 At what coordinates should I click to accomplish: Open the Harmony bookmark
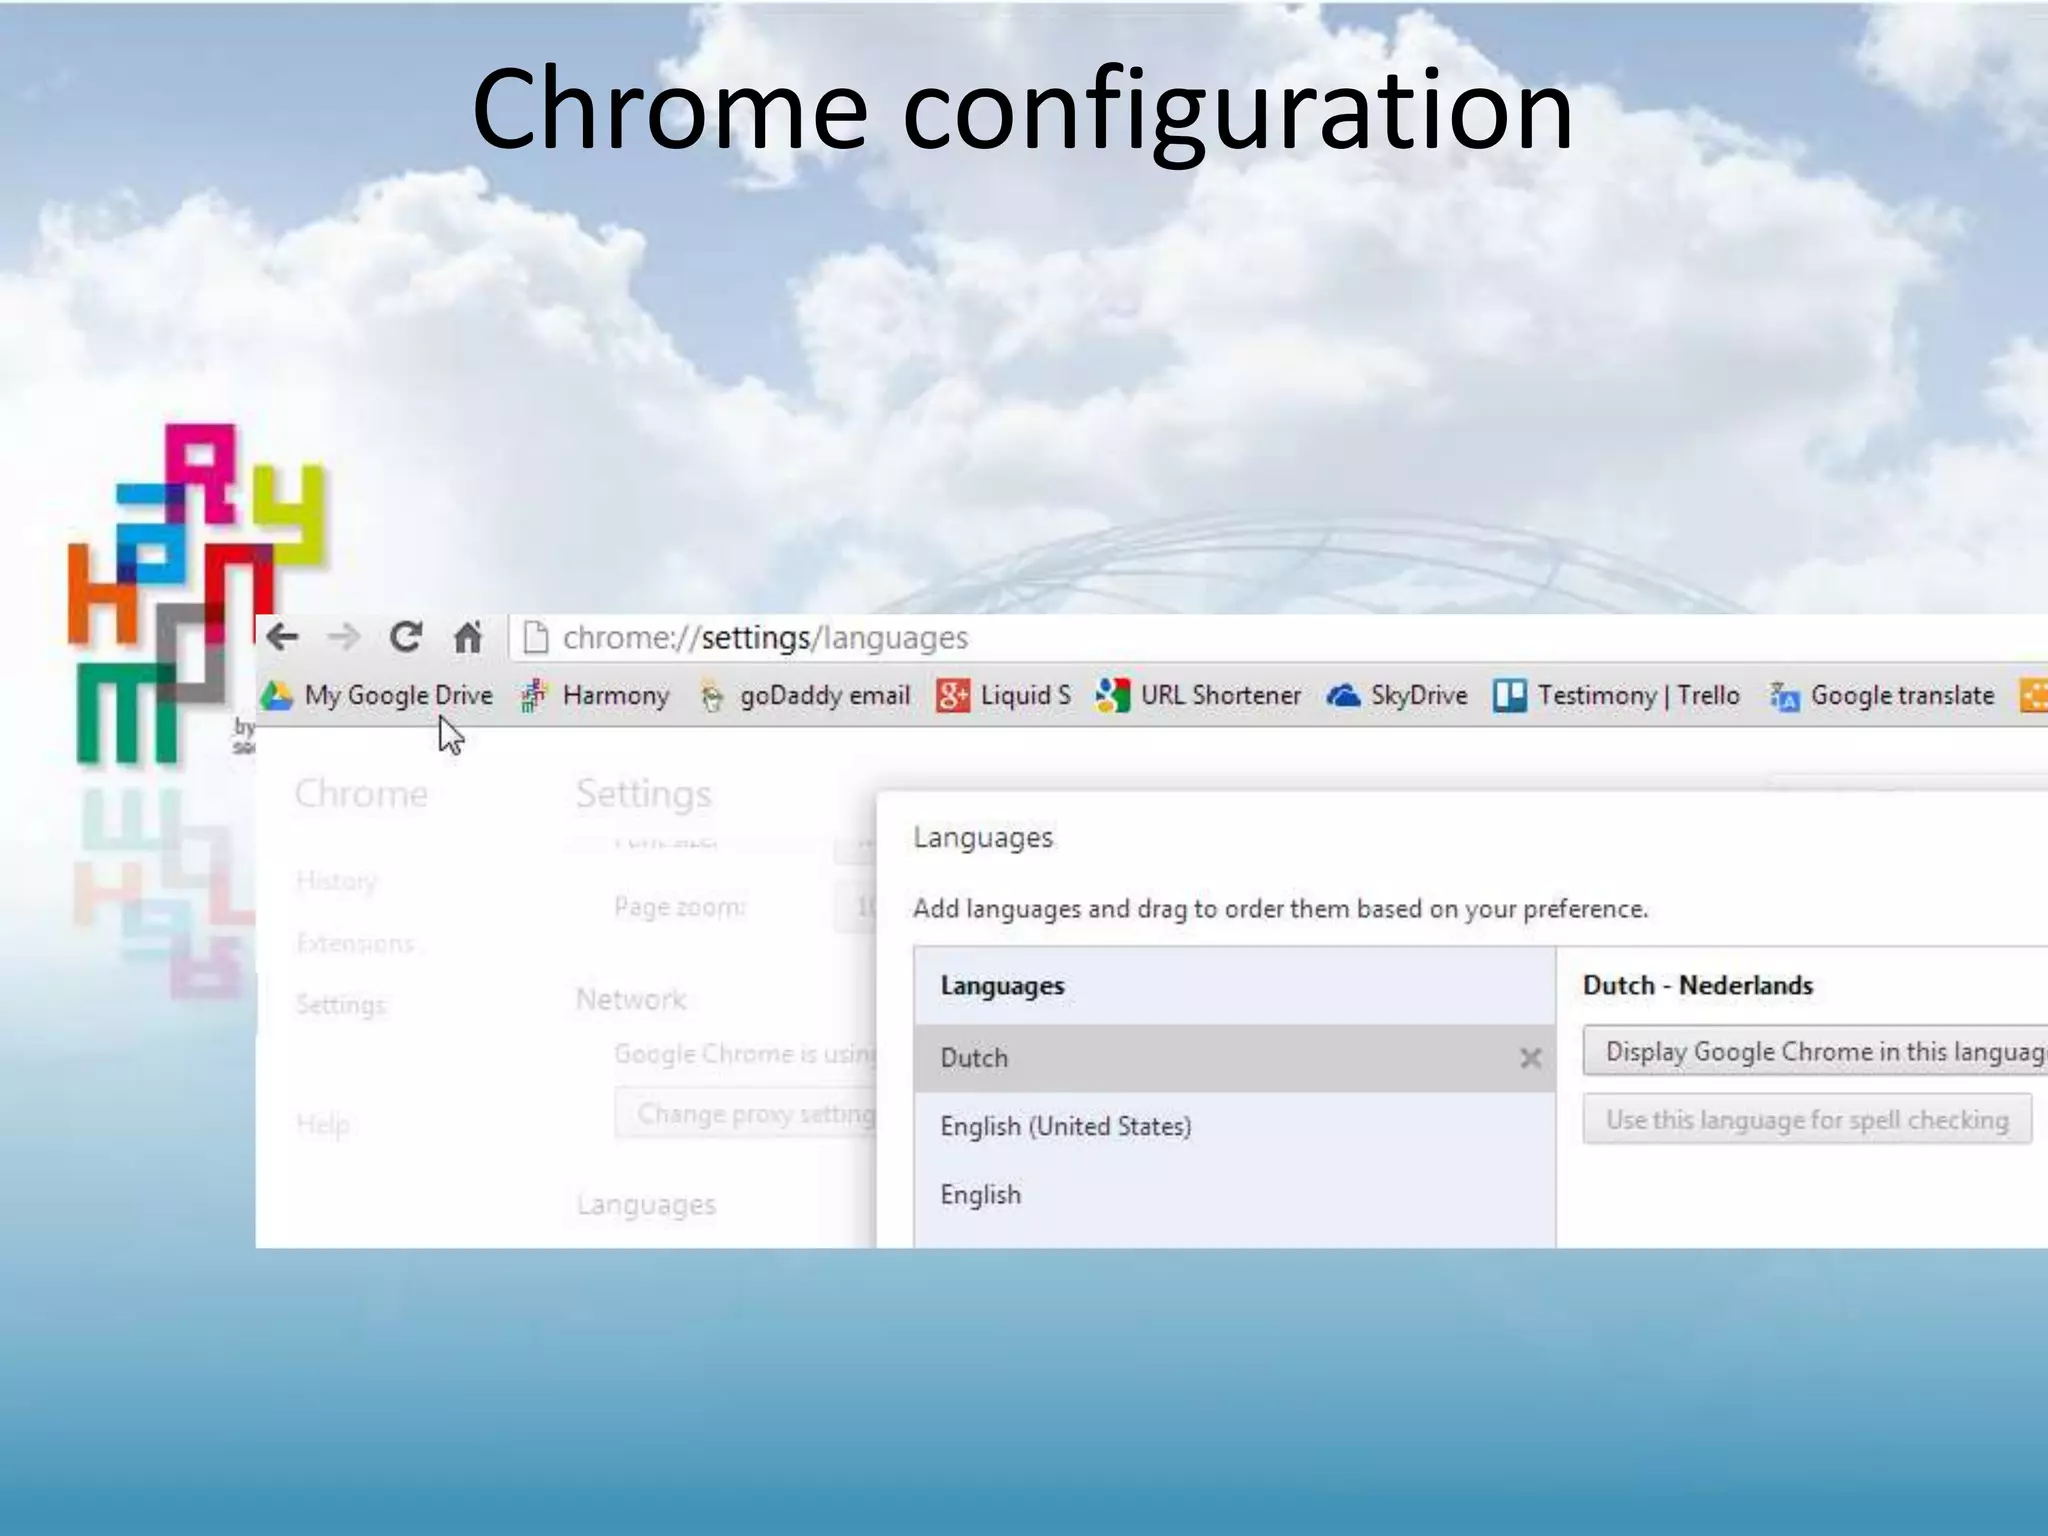tap(594, 695)
